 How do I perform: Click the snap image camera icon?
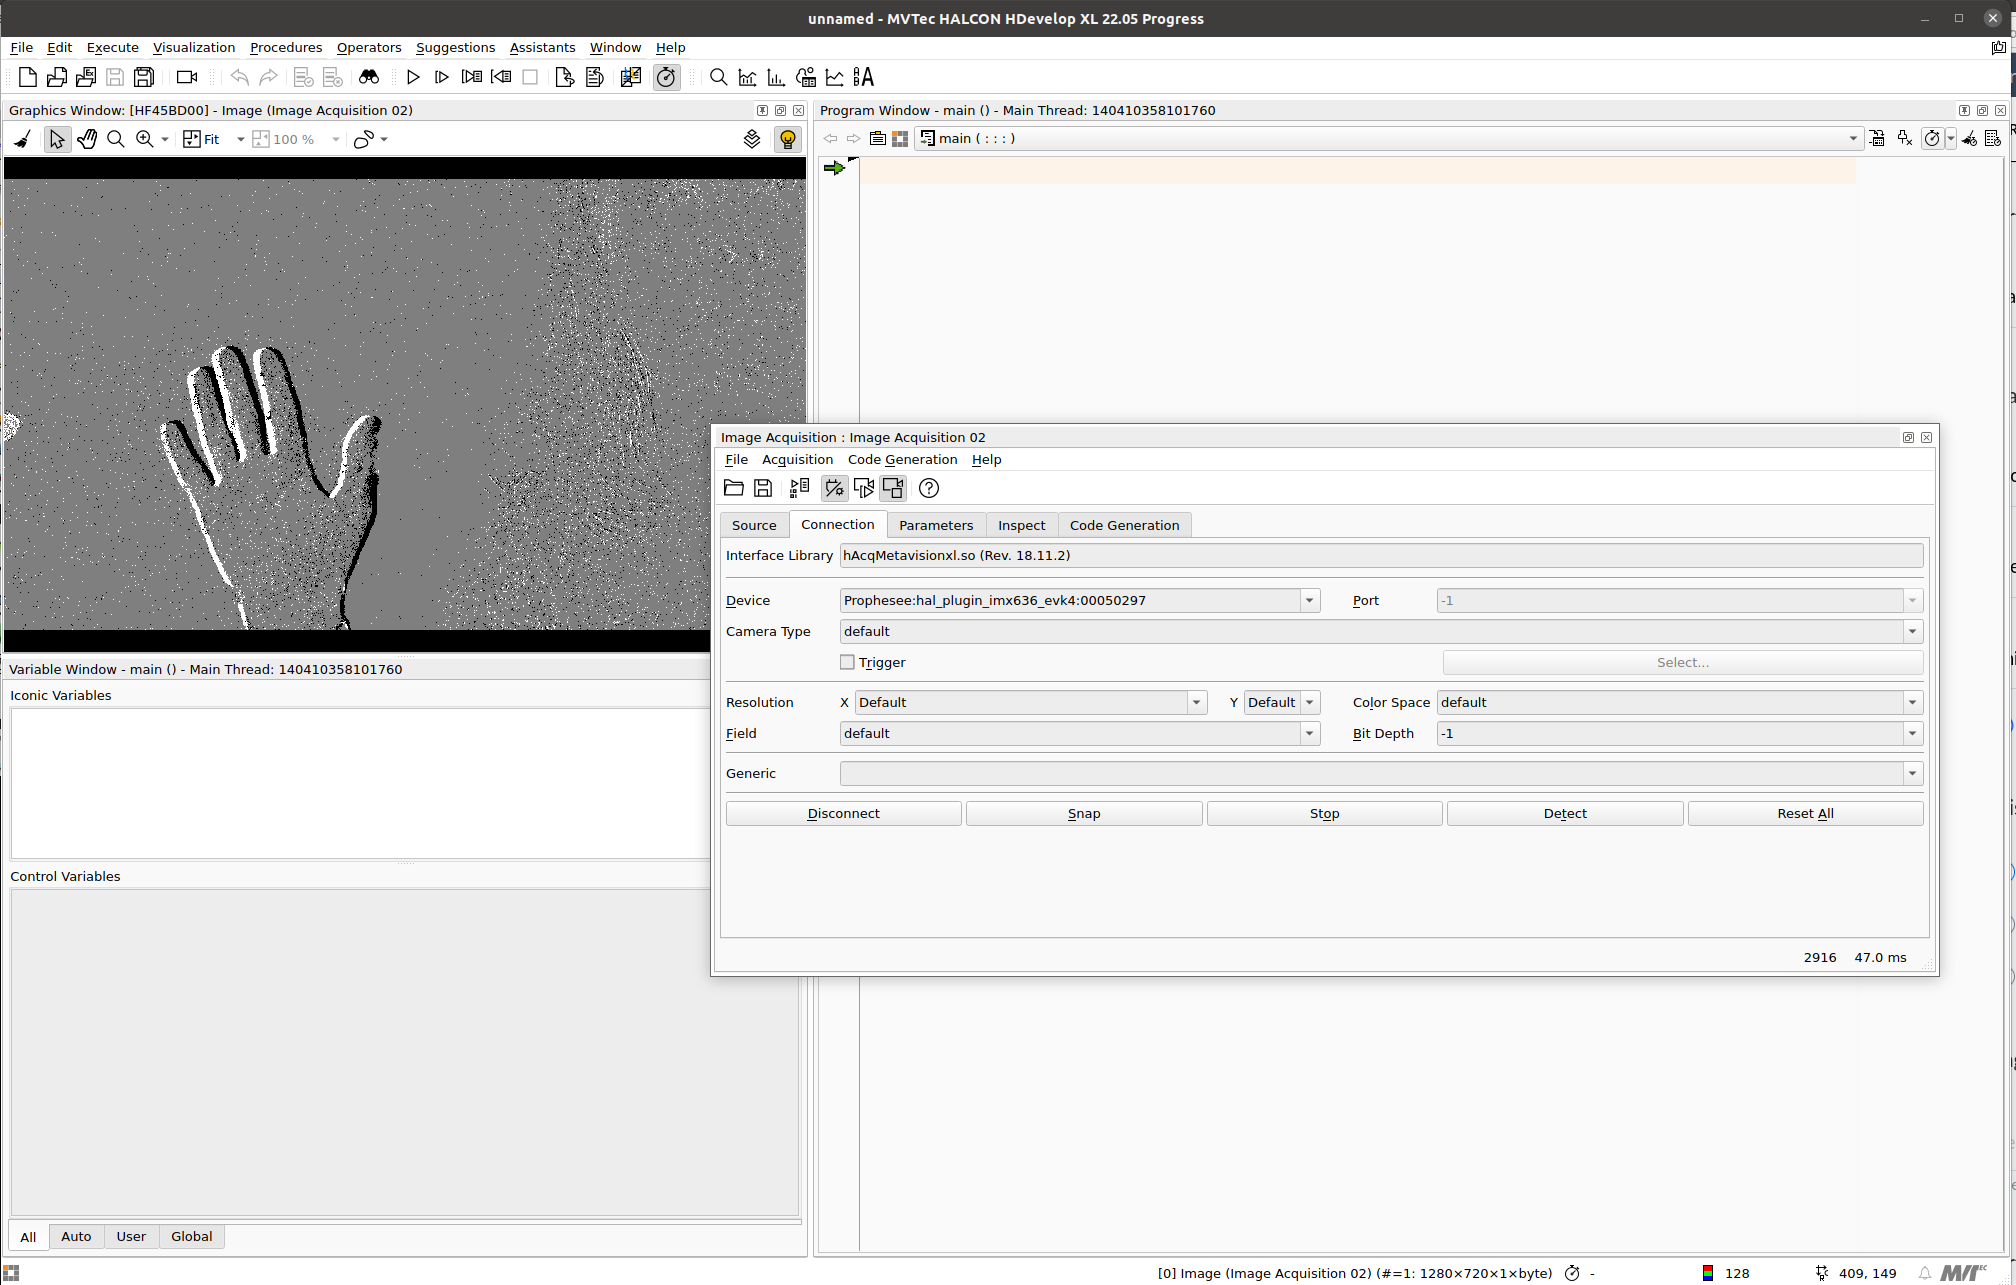[864, 488]
